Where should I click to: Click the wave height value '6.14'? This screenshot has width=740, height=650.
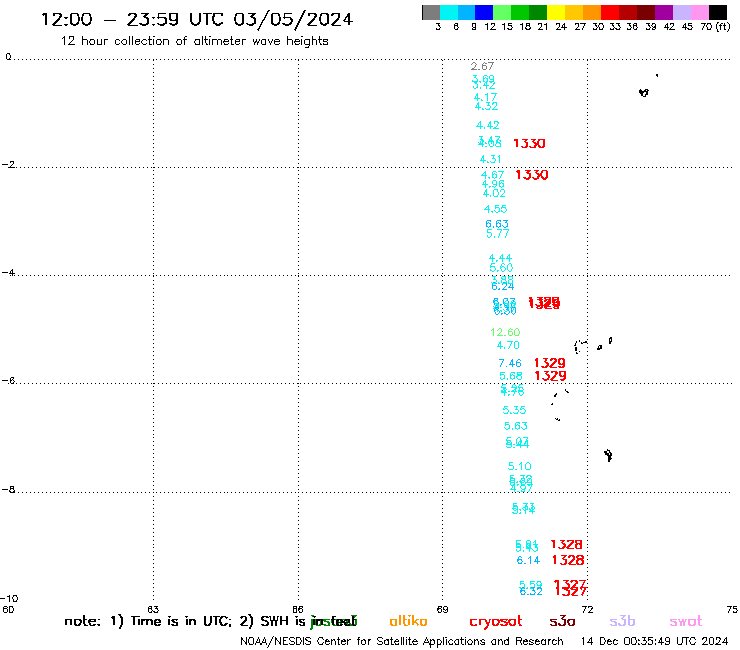click(528, 560)
